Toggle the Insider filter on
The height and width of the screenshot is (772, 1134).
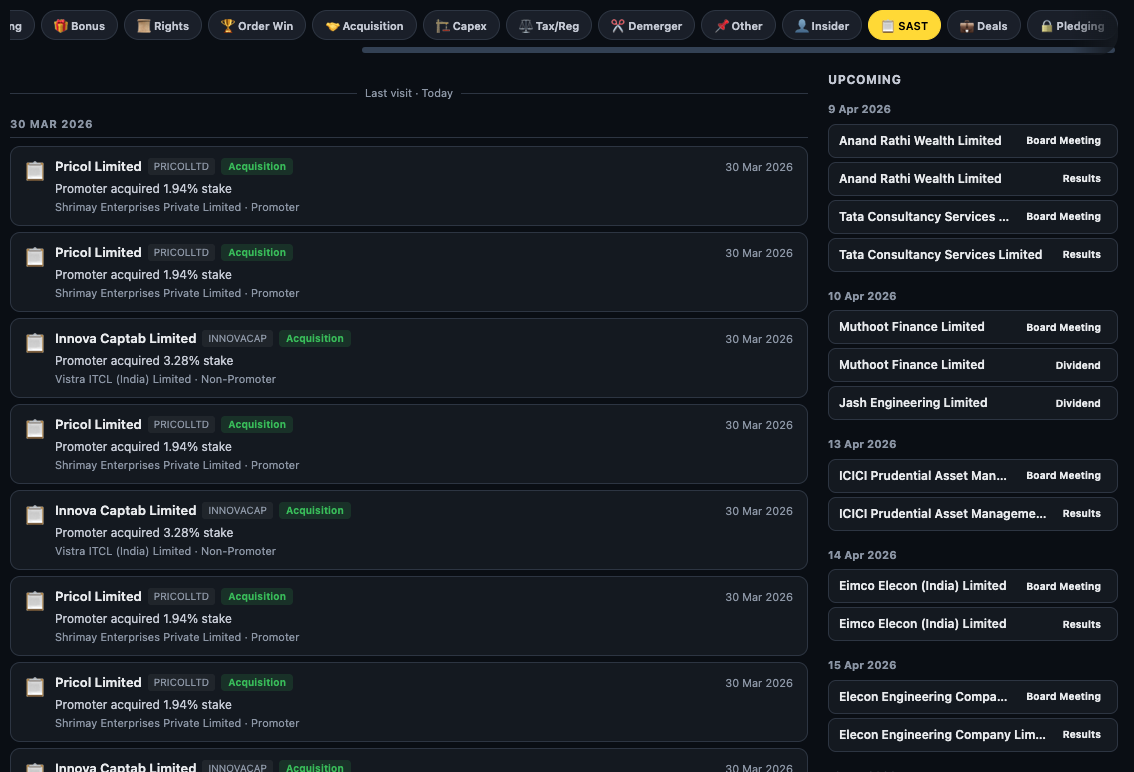click(821, 26)
